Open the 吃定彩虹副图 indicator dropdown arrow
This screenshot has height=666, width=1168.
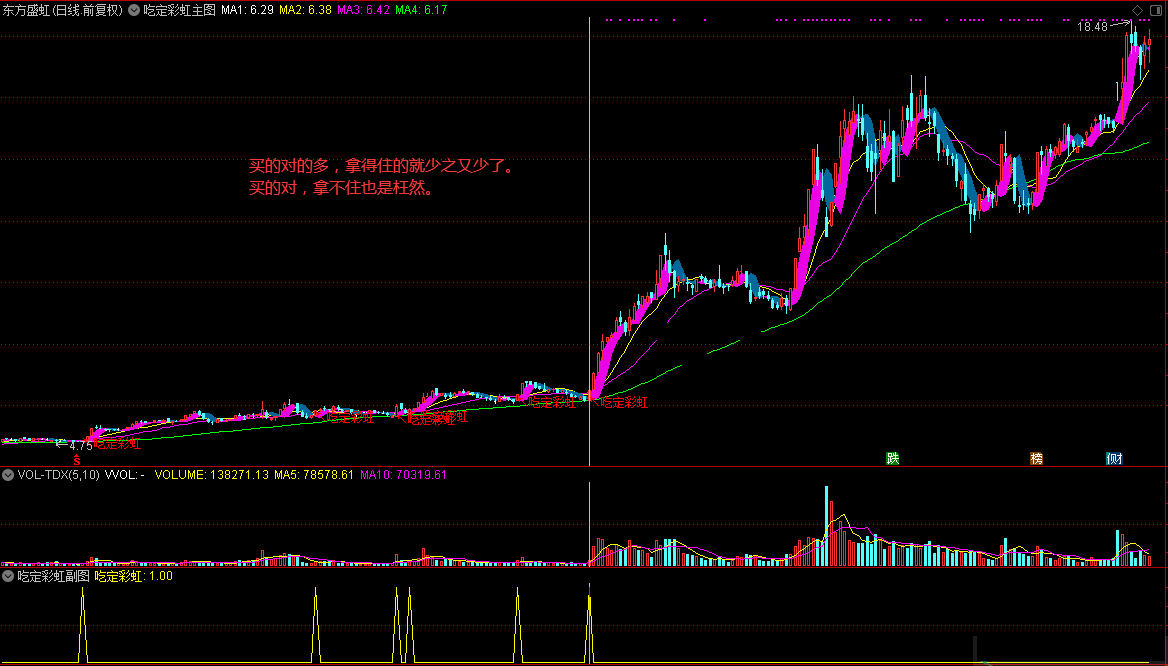8,576
